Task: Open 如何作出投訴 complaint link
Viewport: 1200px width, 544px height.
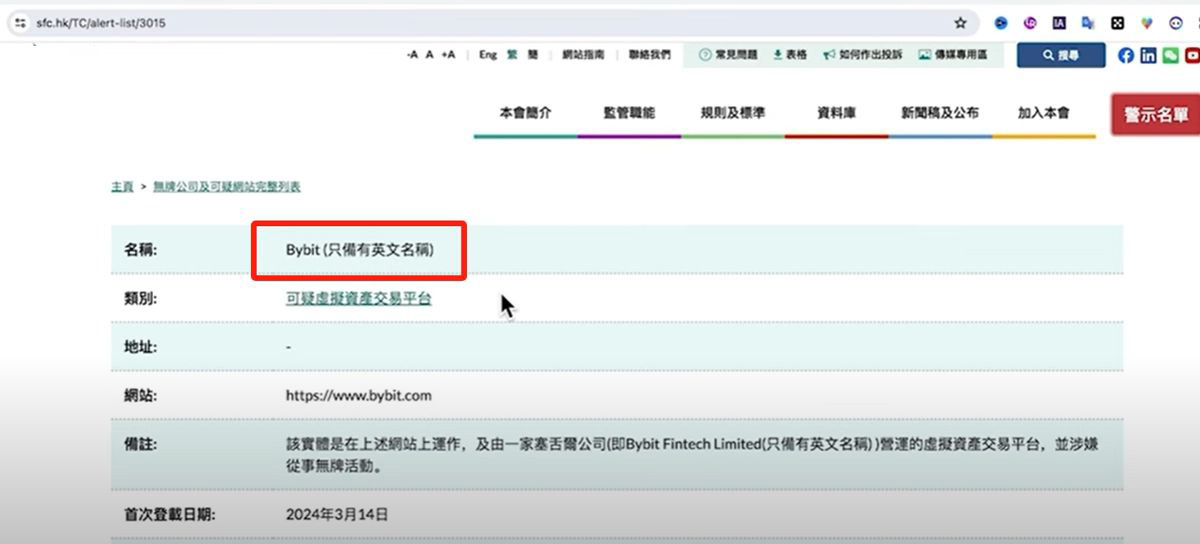Action: click(862, 55)
